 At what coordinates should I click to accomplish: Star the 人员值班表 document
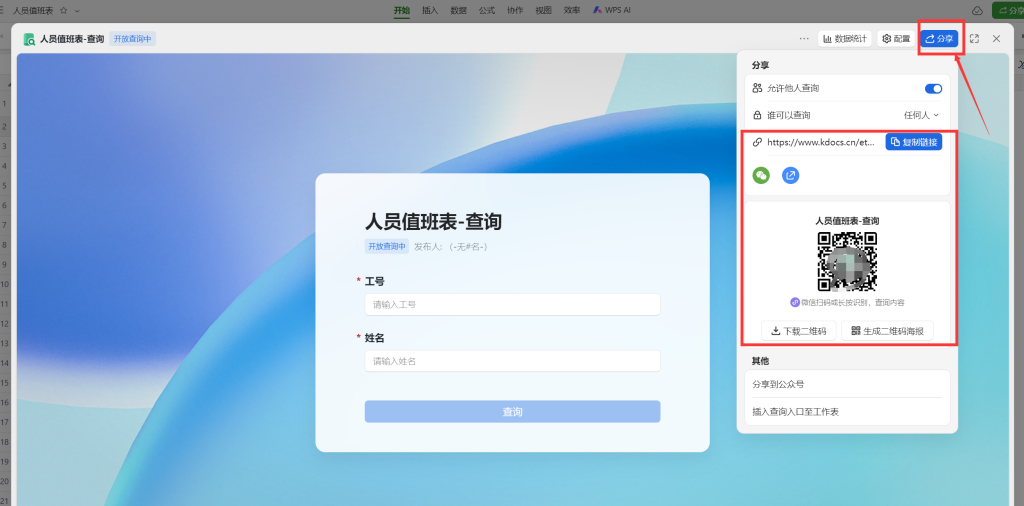[x=64, y=10]
